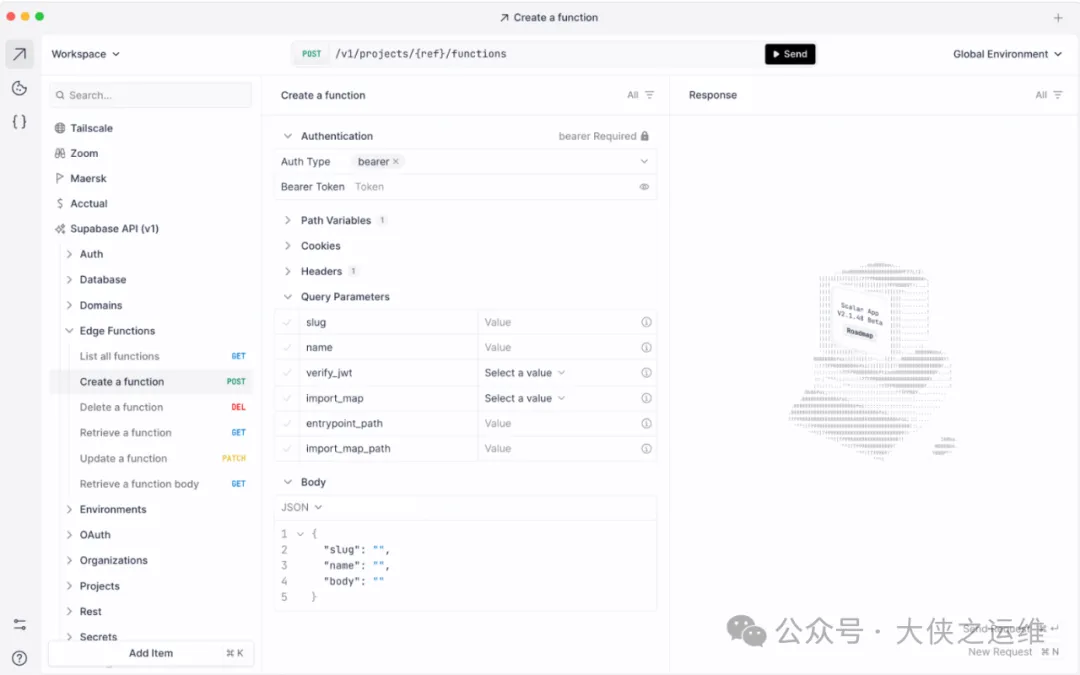Open the Auth Type dropdown arrow

(644, 162)
